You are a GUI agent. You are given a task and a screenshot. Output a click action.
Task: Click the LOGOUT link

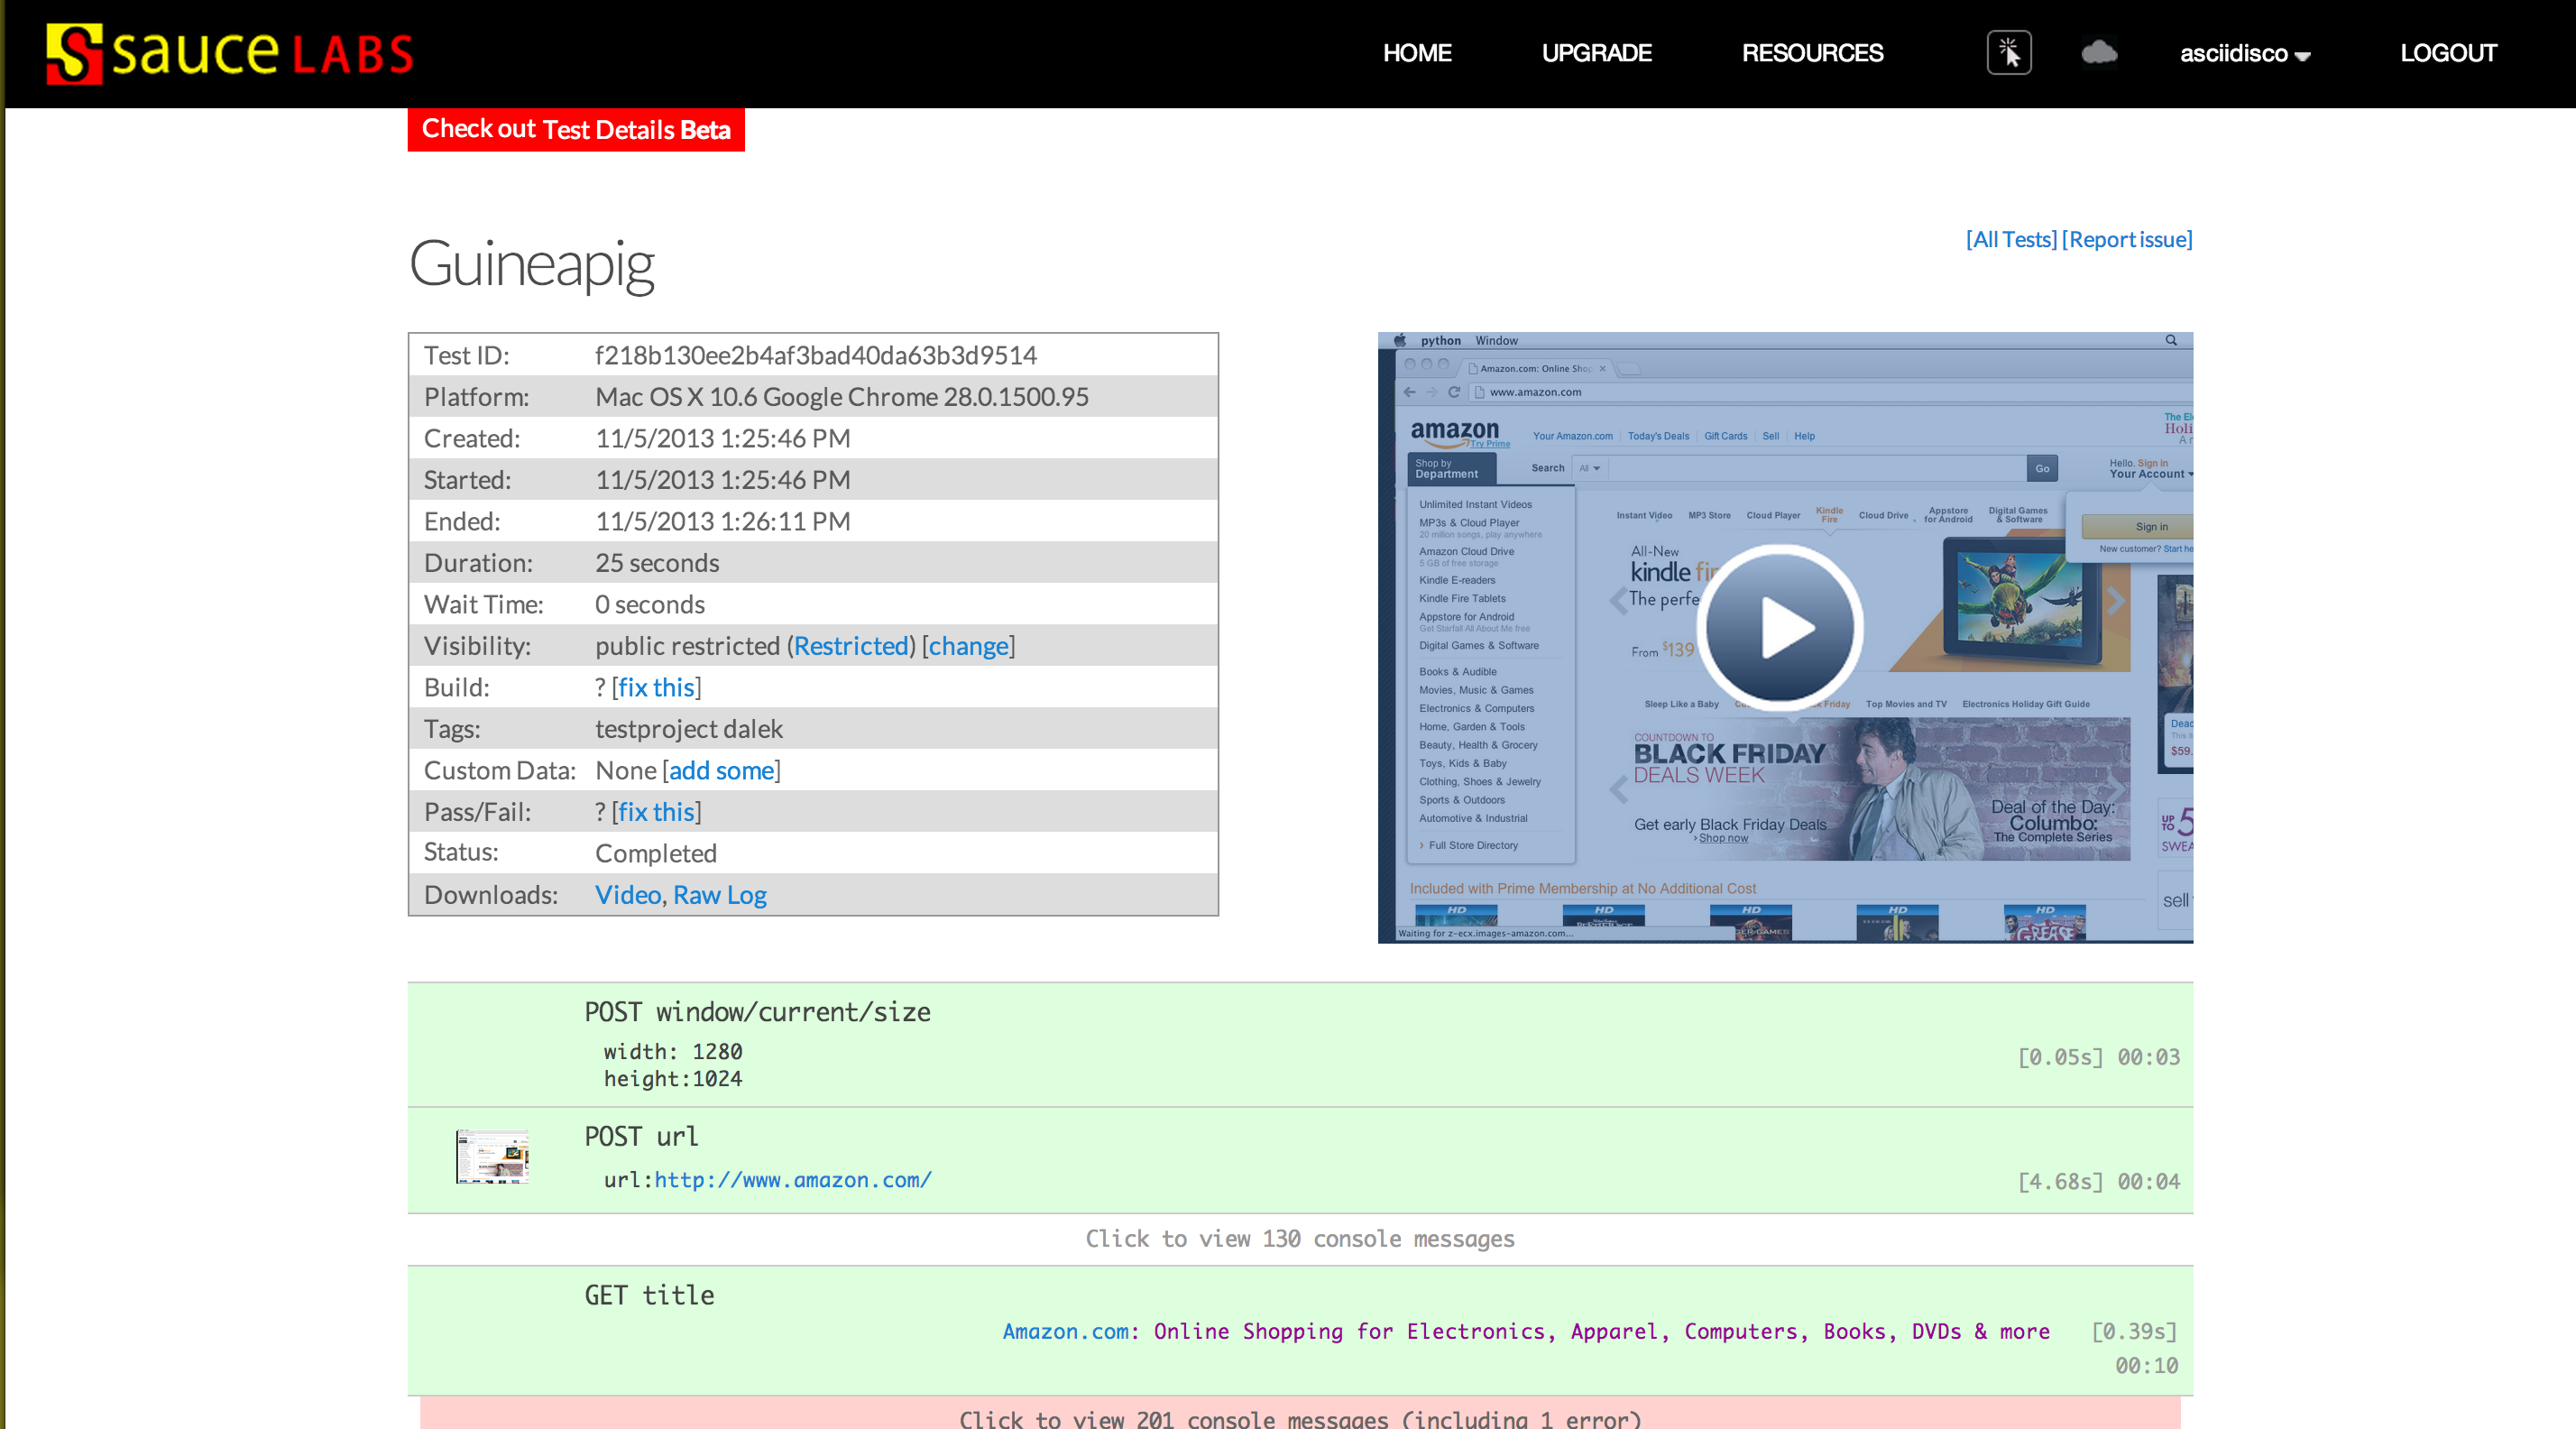point(2448,53)
